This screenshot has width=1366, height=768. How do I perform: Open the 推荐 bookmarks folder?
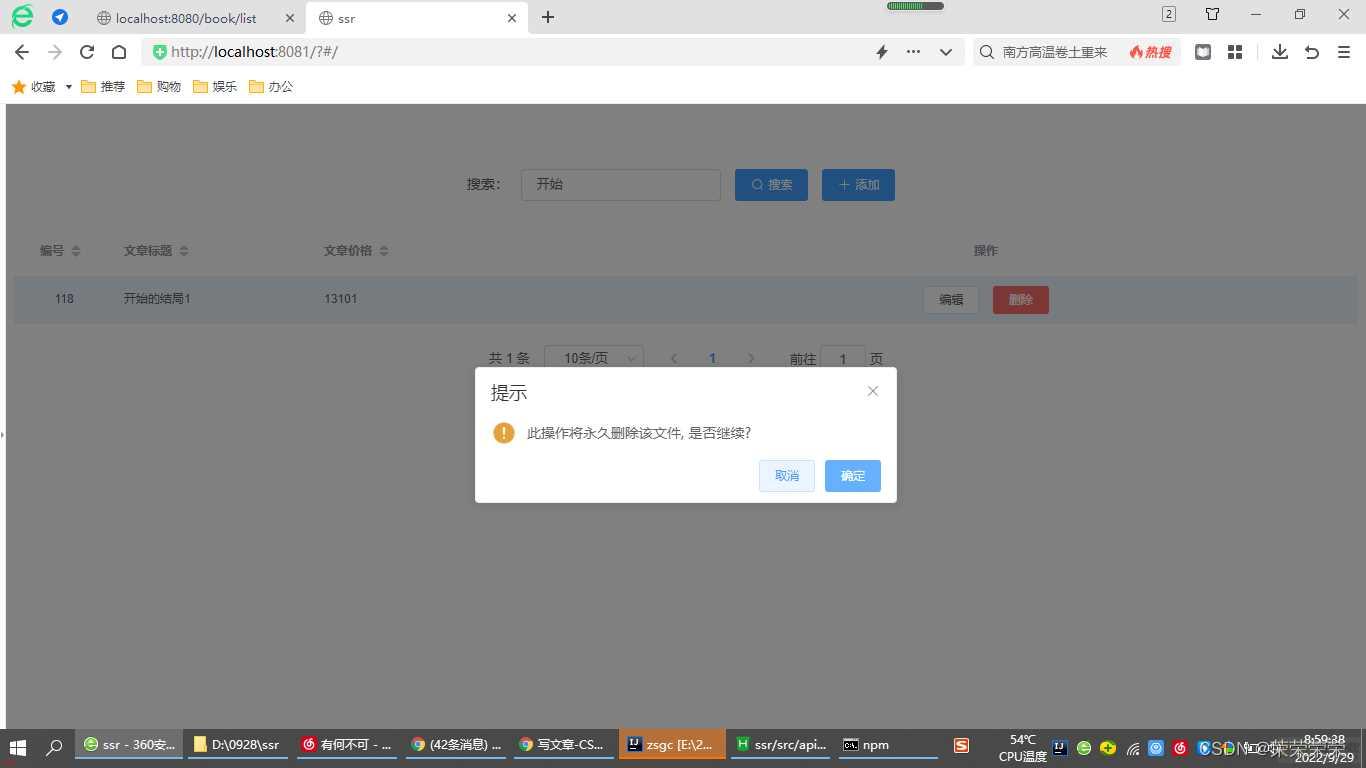click(103, 87)
